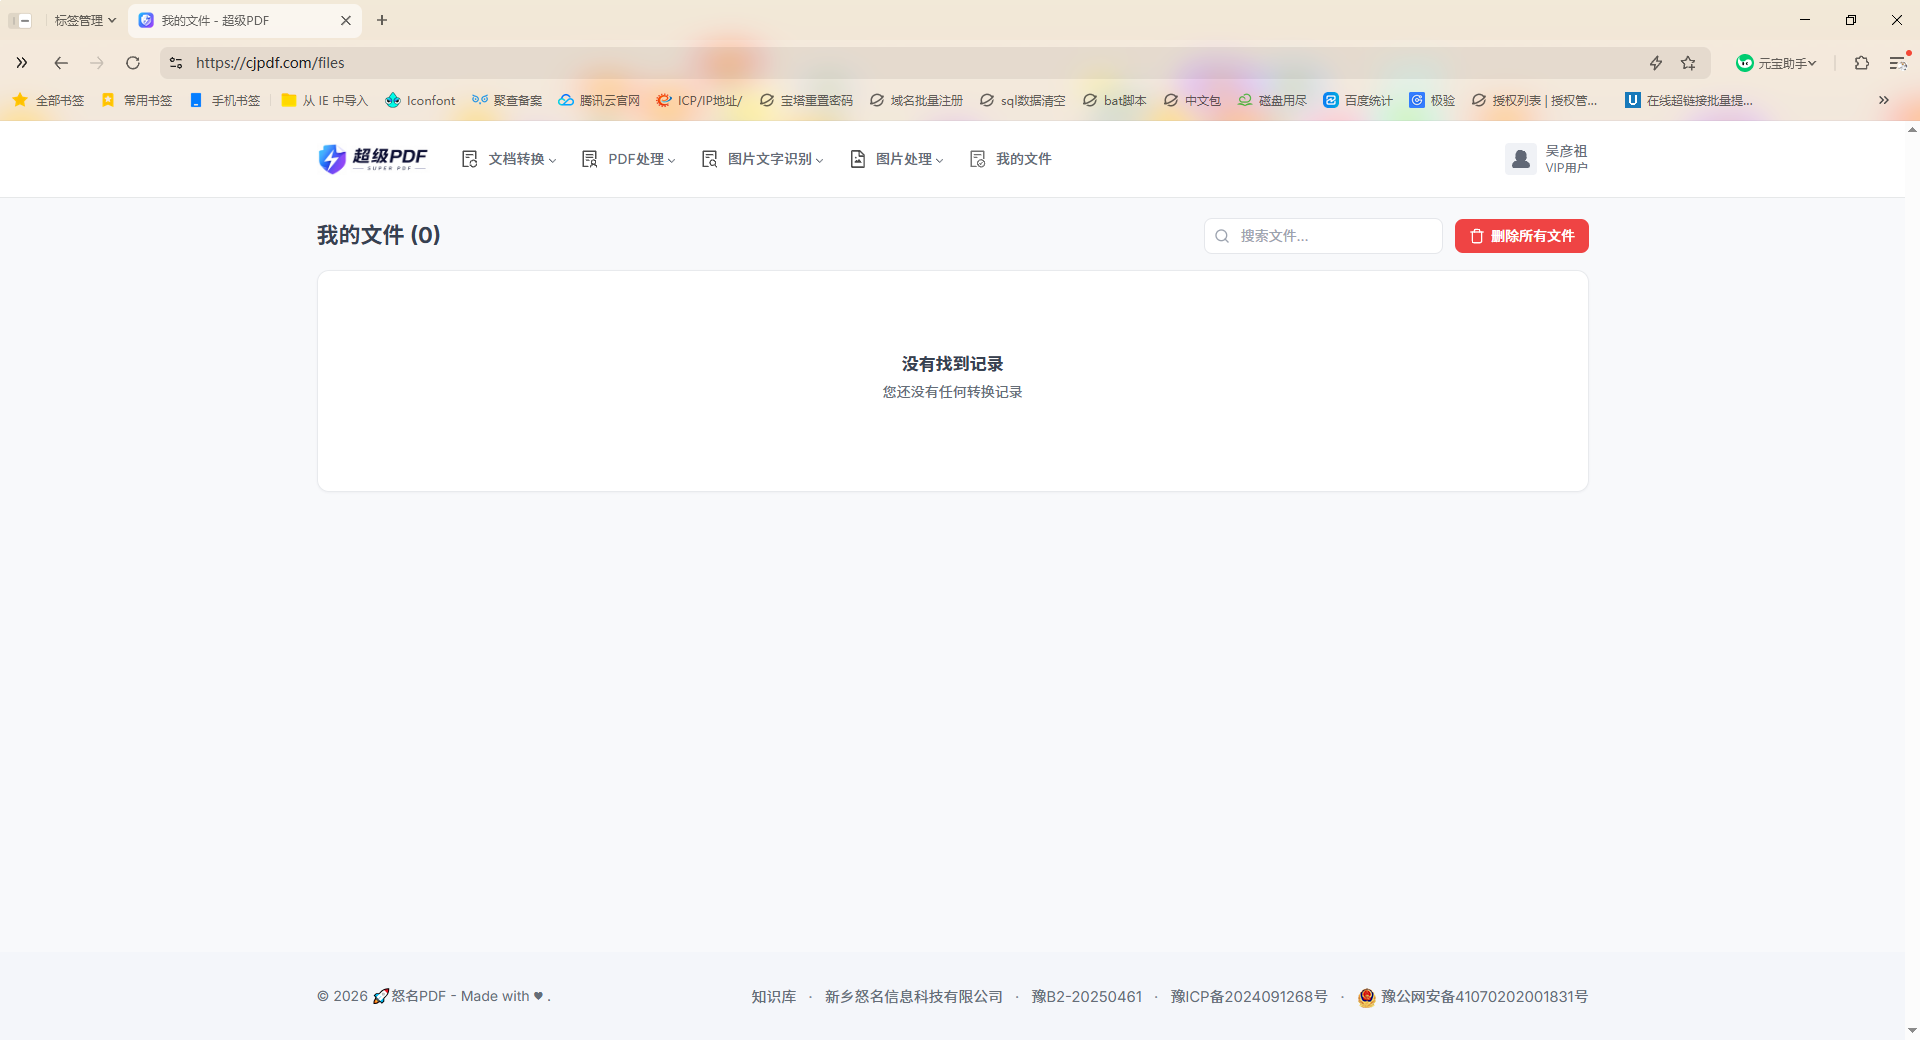Click the browser reload icon

(133, 63)
